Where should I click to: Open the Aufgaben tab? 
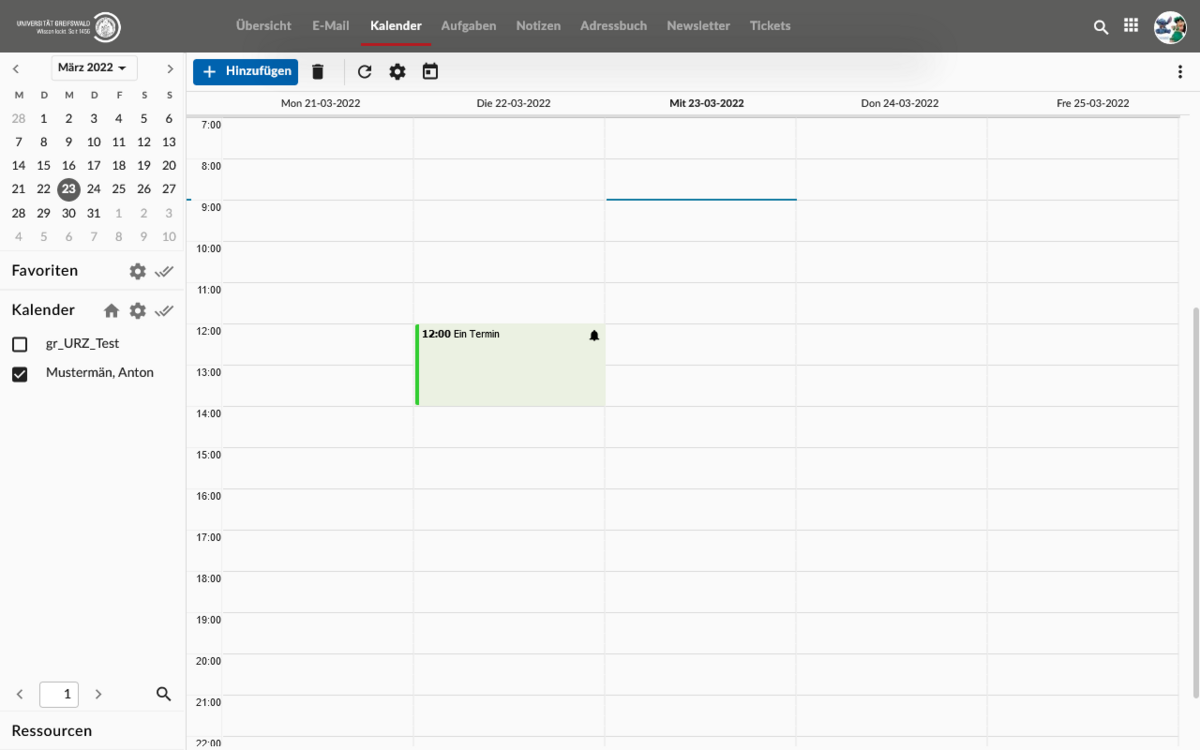(468, 26)
